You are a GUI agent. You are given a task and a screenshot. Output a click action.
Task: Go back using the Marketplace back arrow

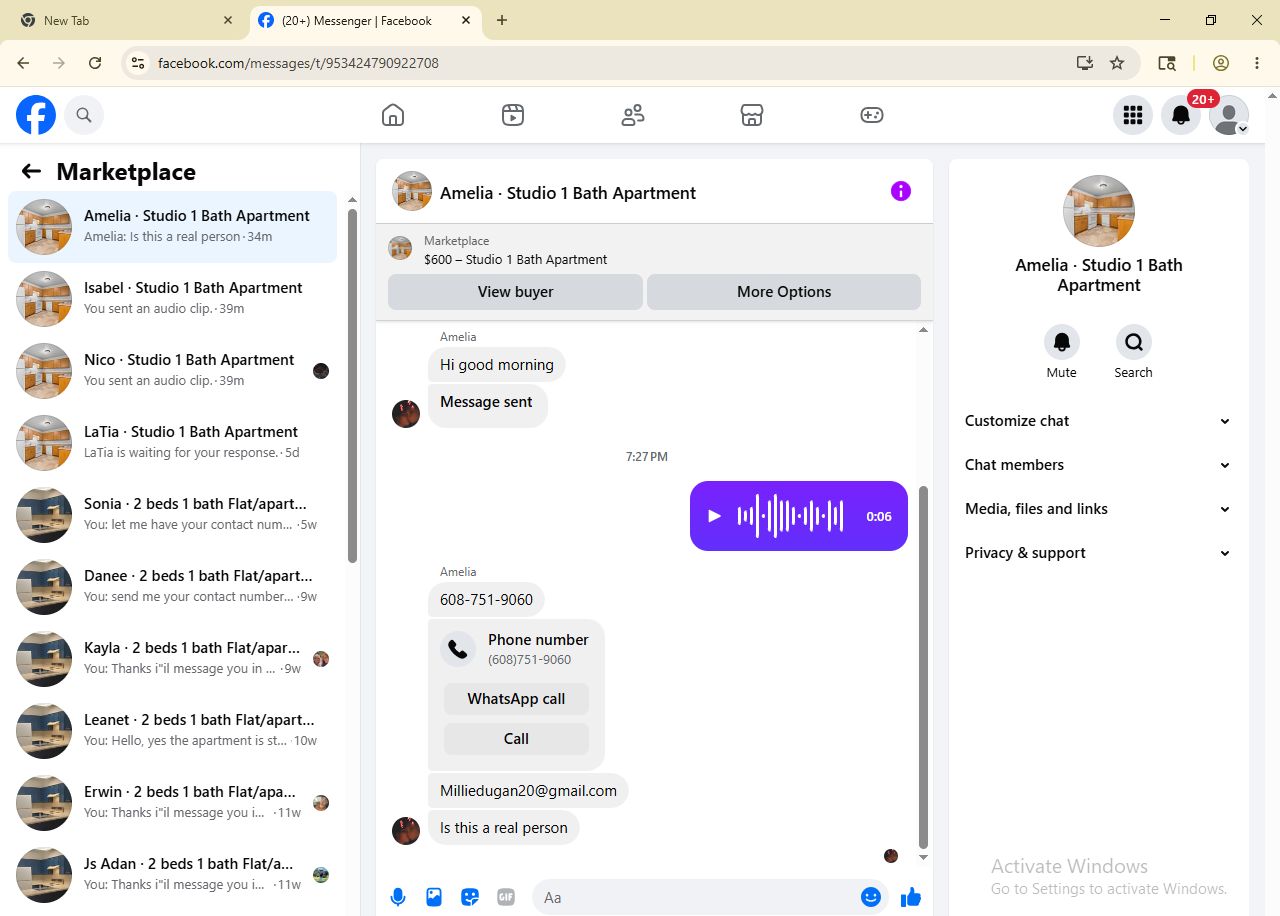31,171
